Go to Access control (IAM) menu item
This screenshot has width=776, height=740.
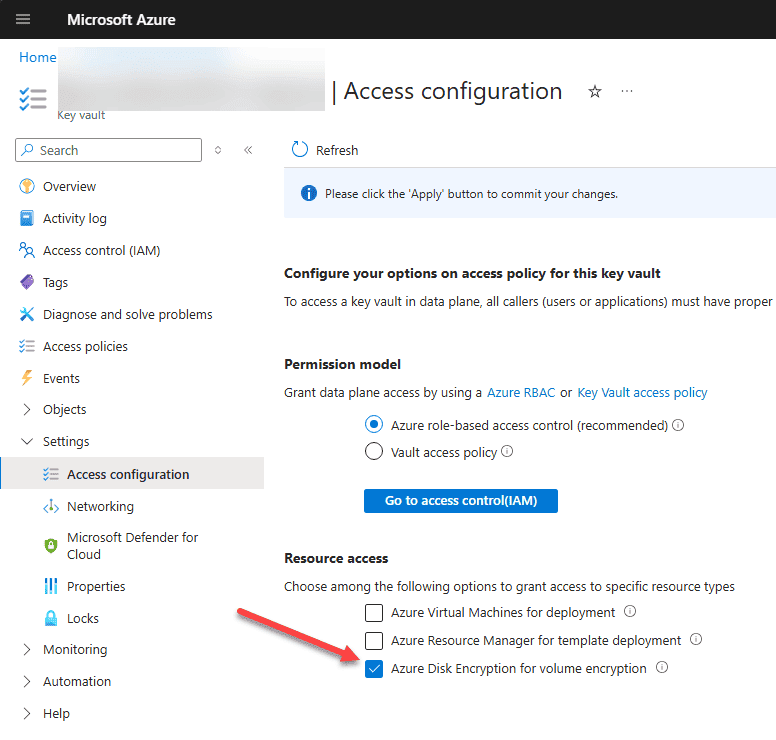pos(101,250)
